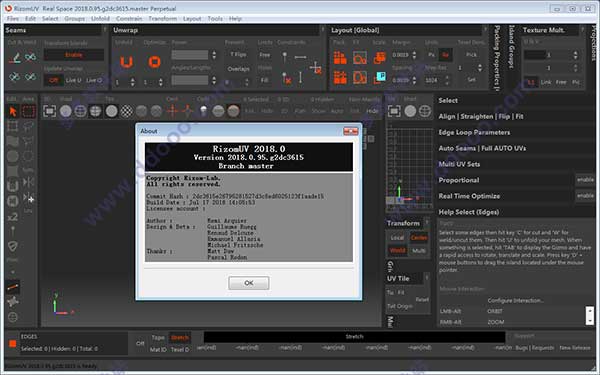The image size is (600, 375).
Task: Click the wireframe globe icon in UV toolbar
Action: coord(425,111)
